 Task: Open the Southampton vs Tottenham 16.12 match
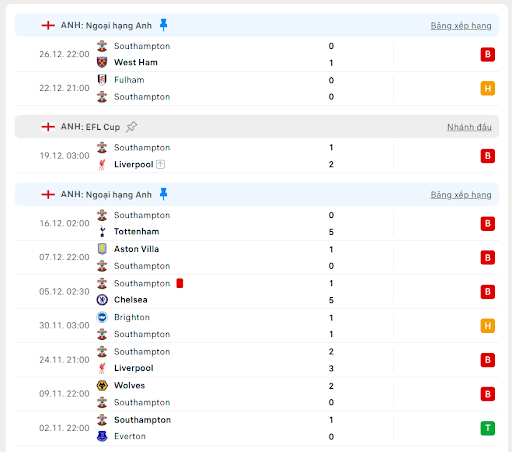(x=257, y=223)
